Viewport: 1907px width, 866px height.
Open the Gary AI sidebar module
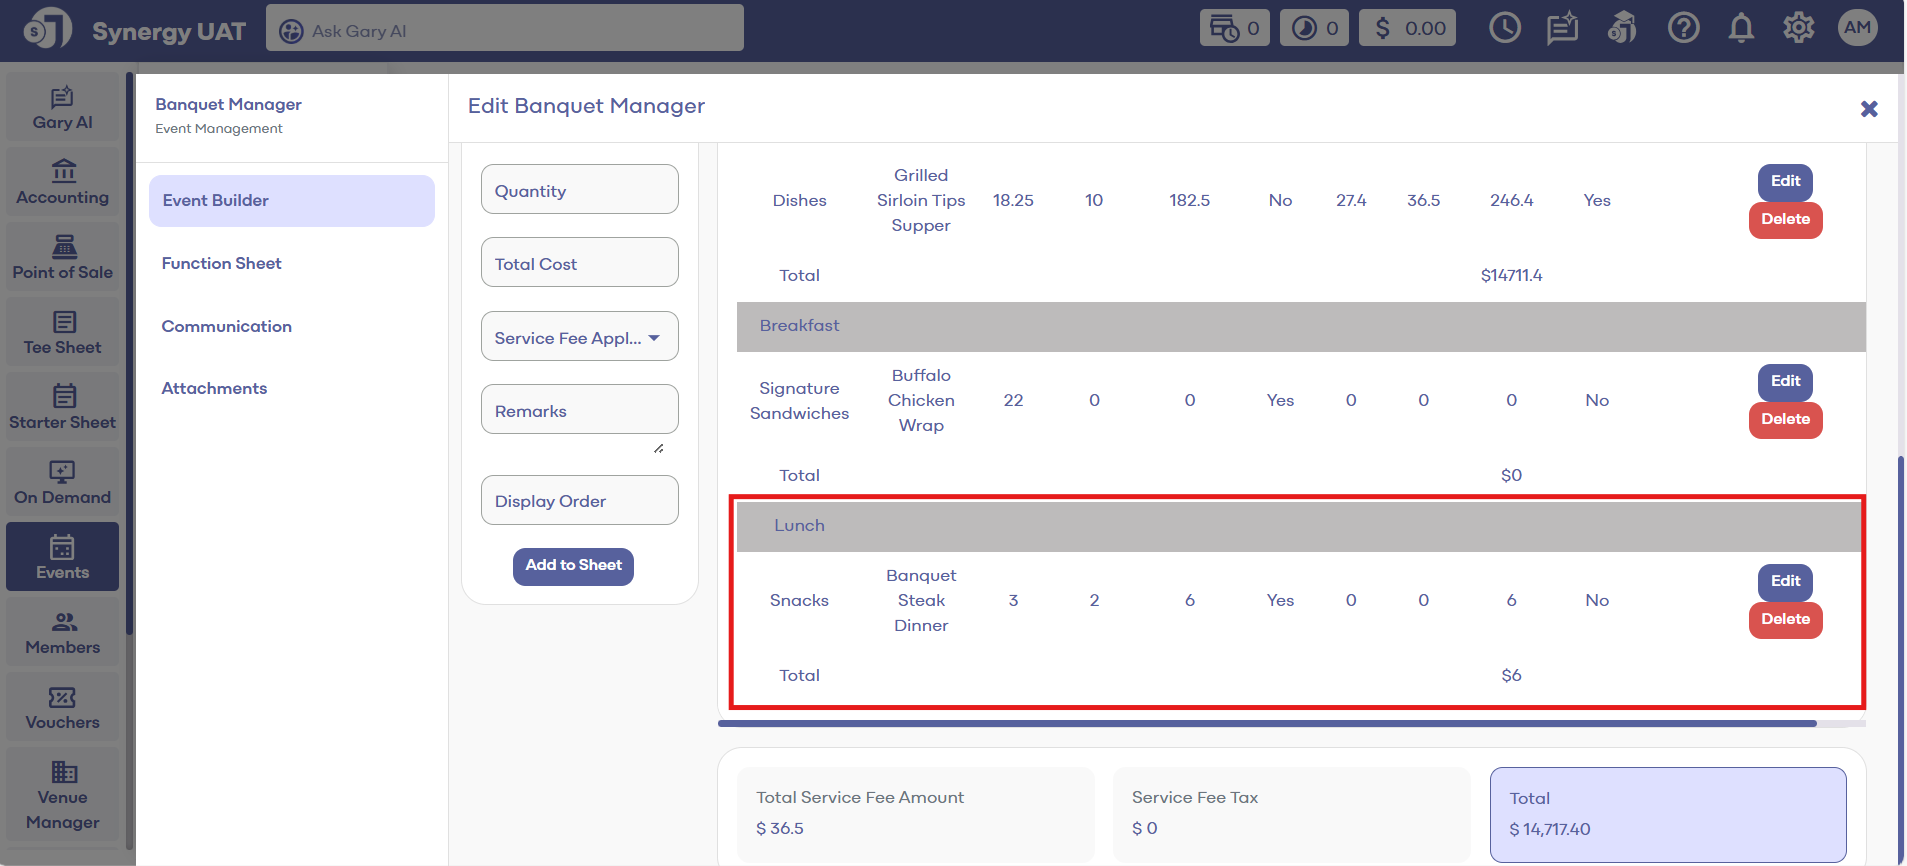pos(62,108)
